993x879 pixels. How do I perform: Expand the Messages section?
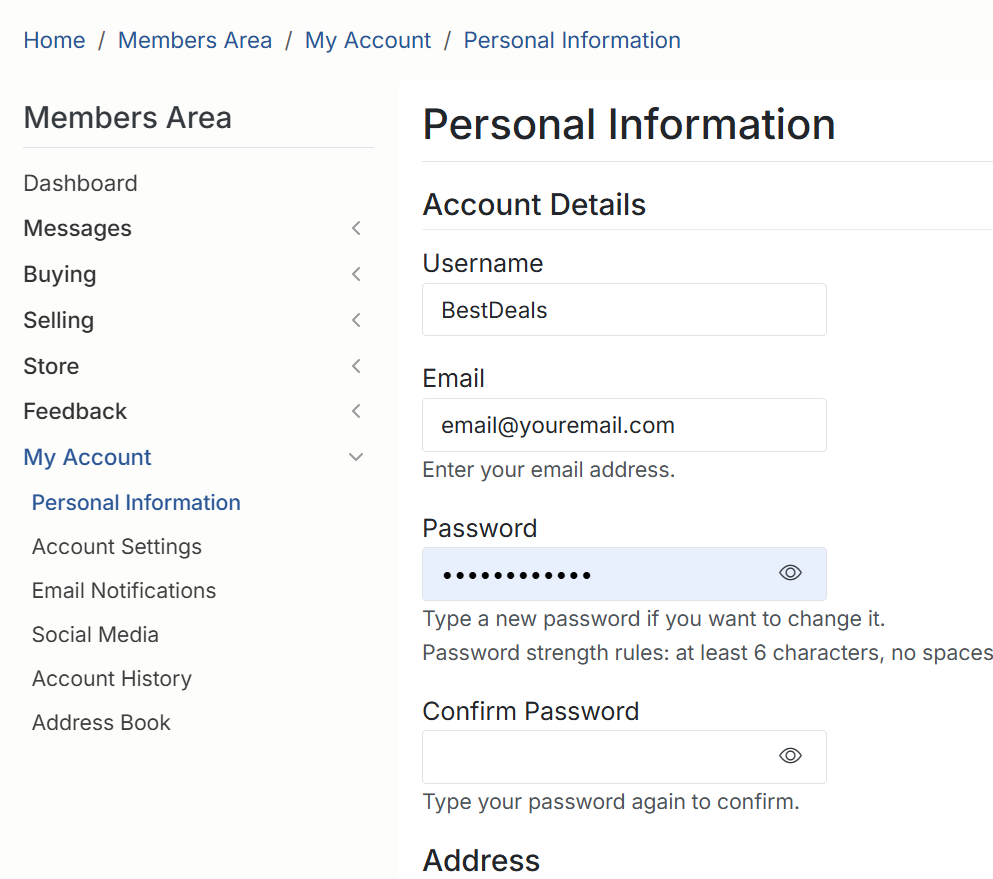click(355, 228)
